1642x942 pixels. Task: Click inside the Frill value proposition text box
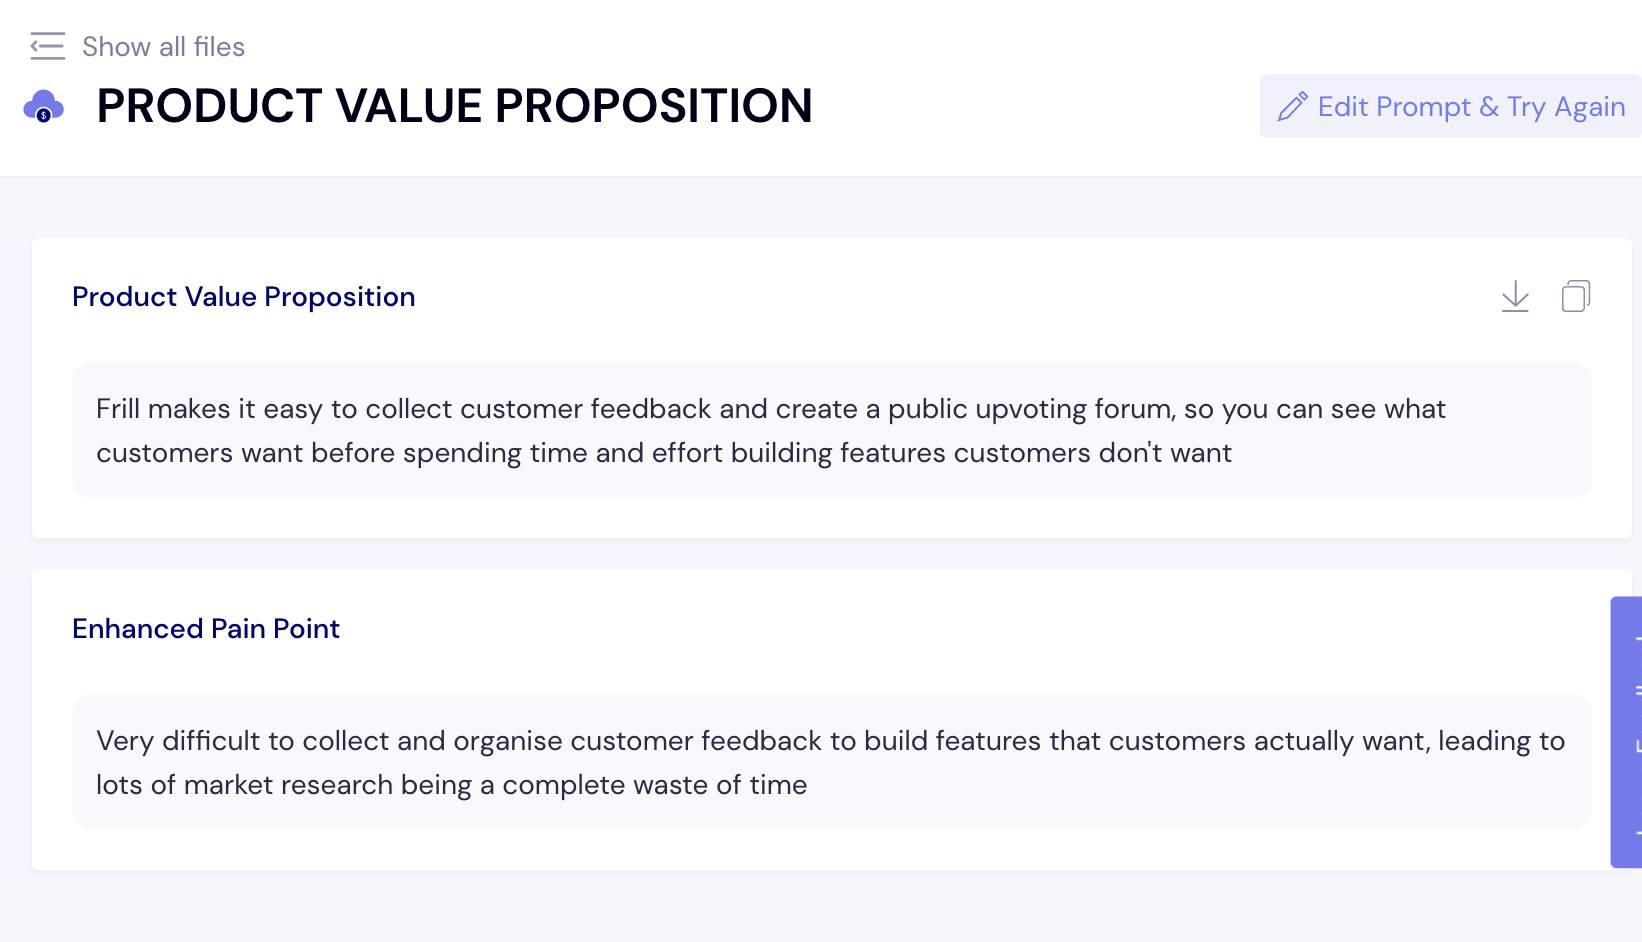click(x=831, y=430)
